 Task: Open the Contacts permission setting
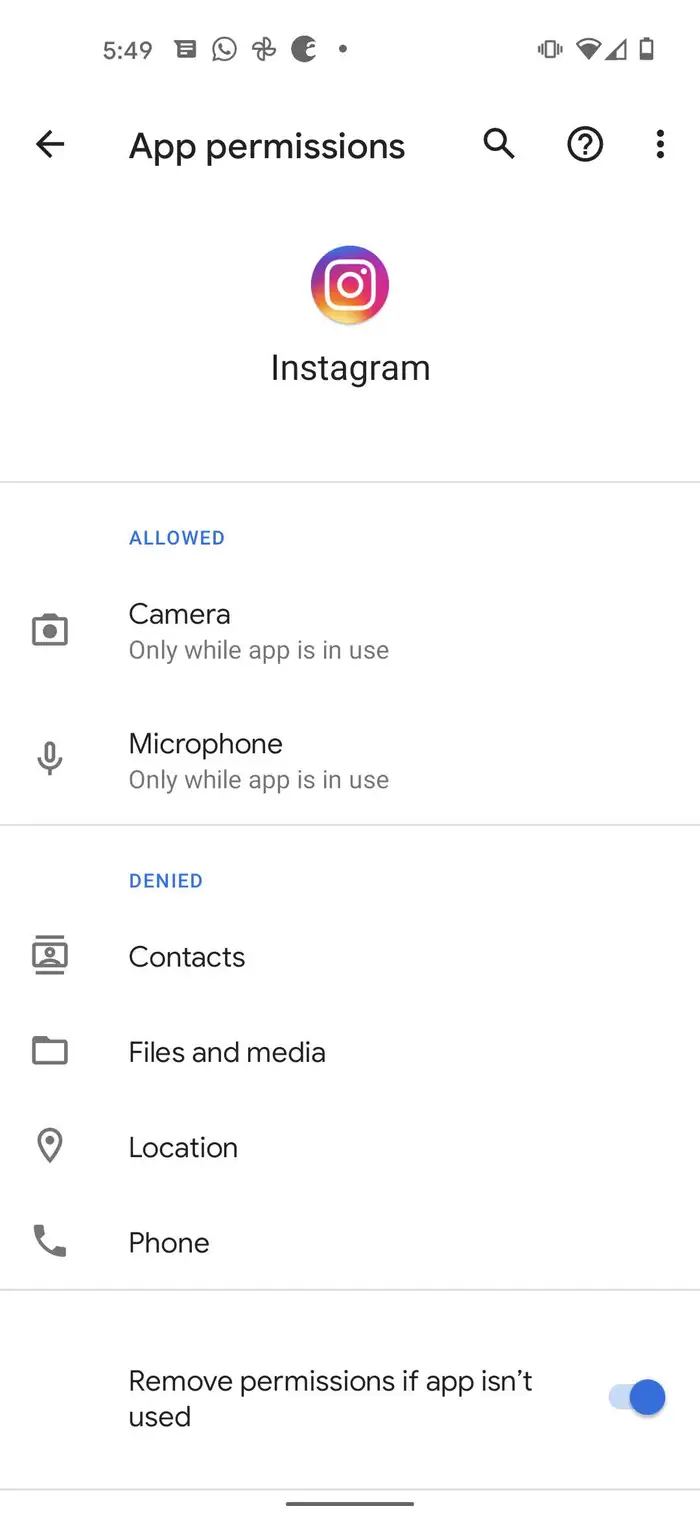tap(350, 957)
